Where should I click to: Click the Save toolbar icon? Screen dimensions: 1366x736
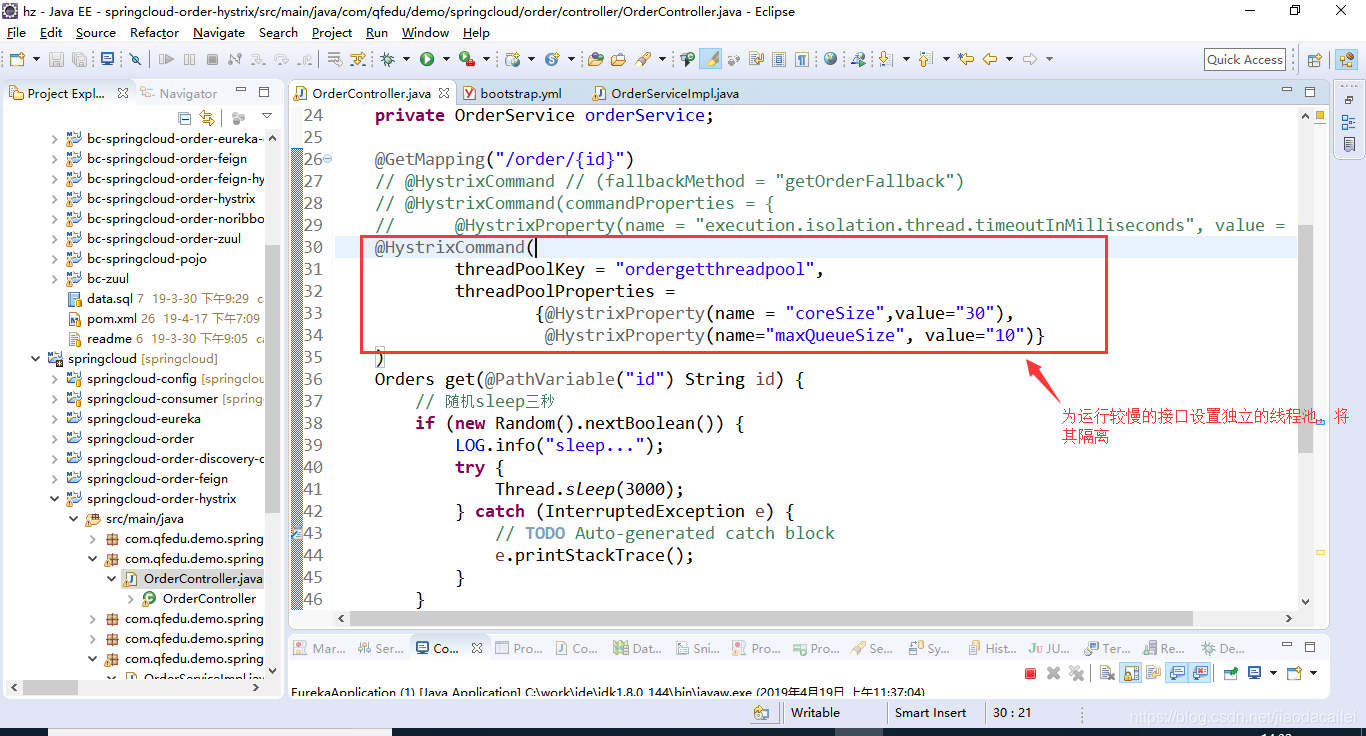click(x=56, y=60)
